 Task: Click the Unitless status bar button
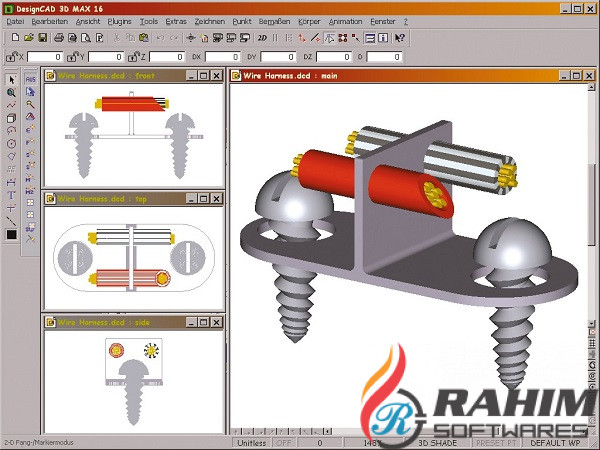[x=252, y=443]
